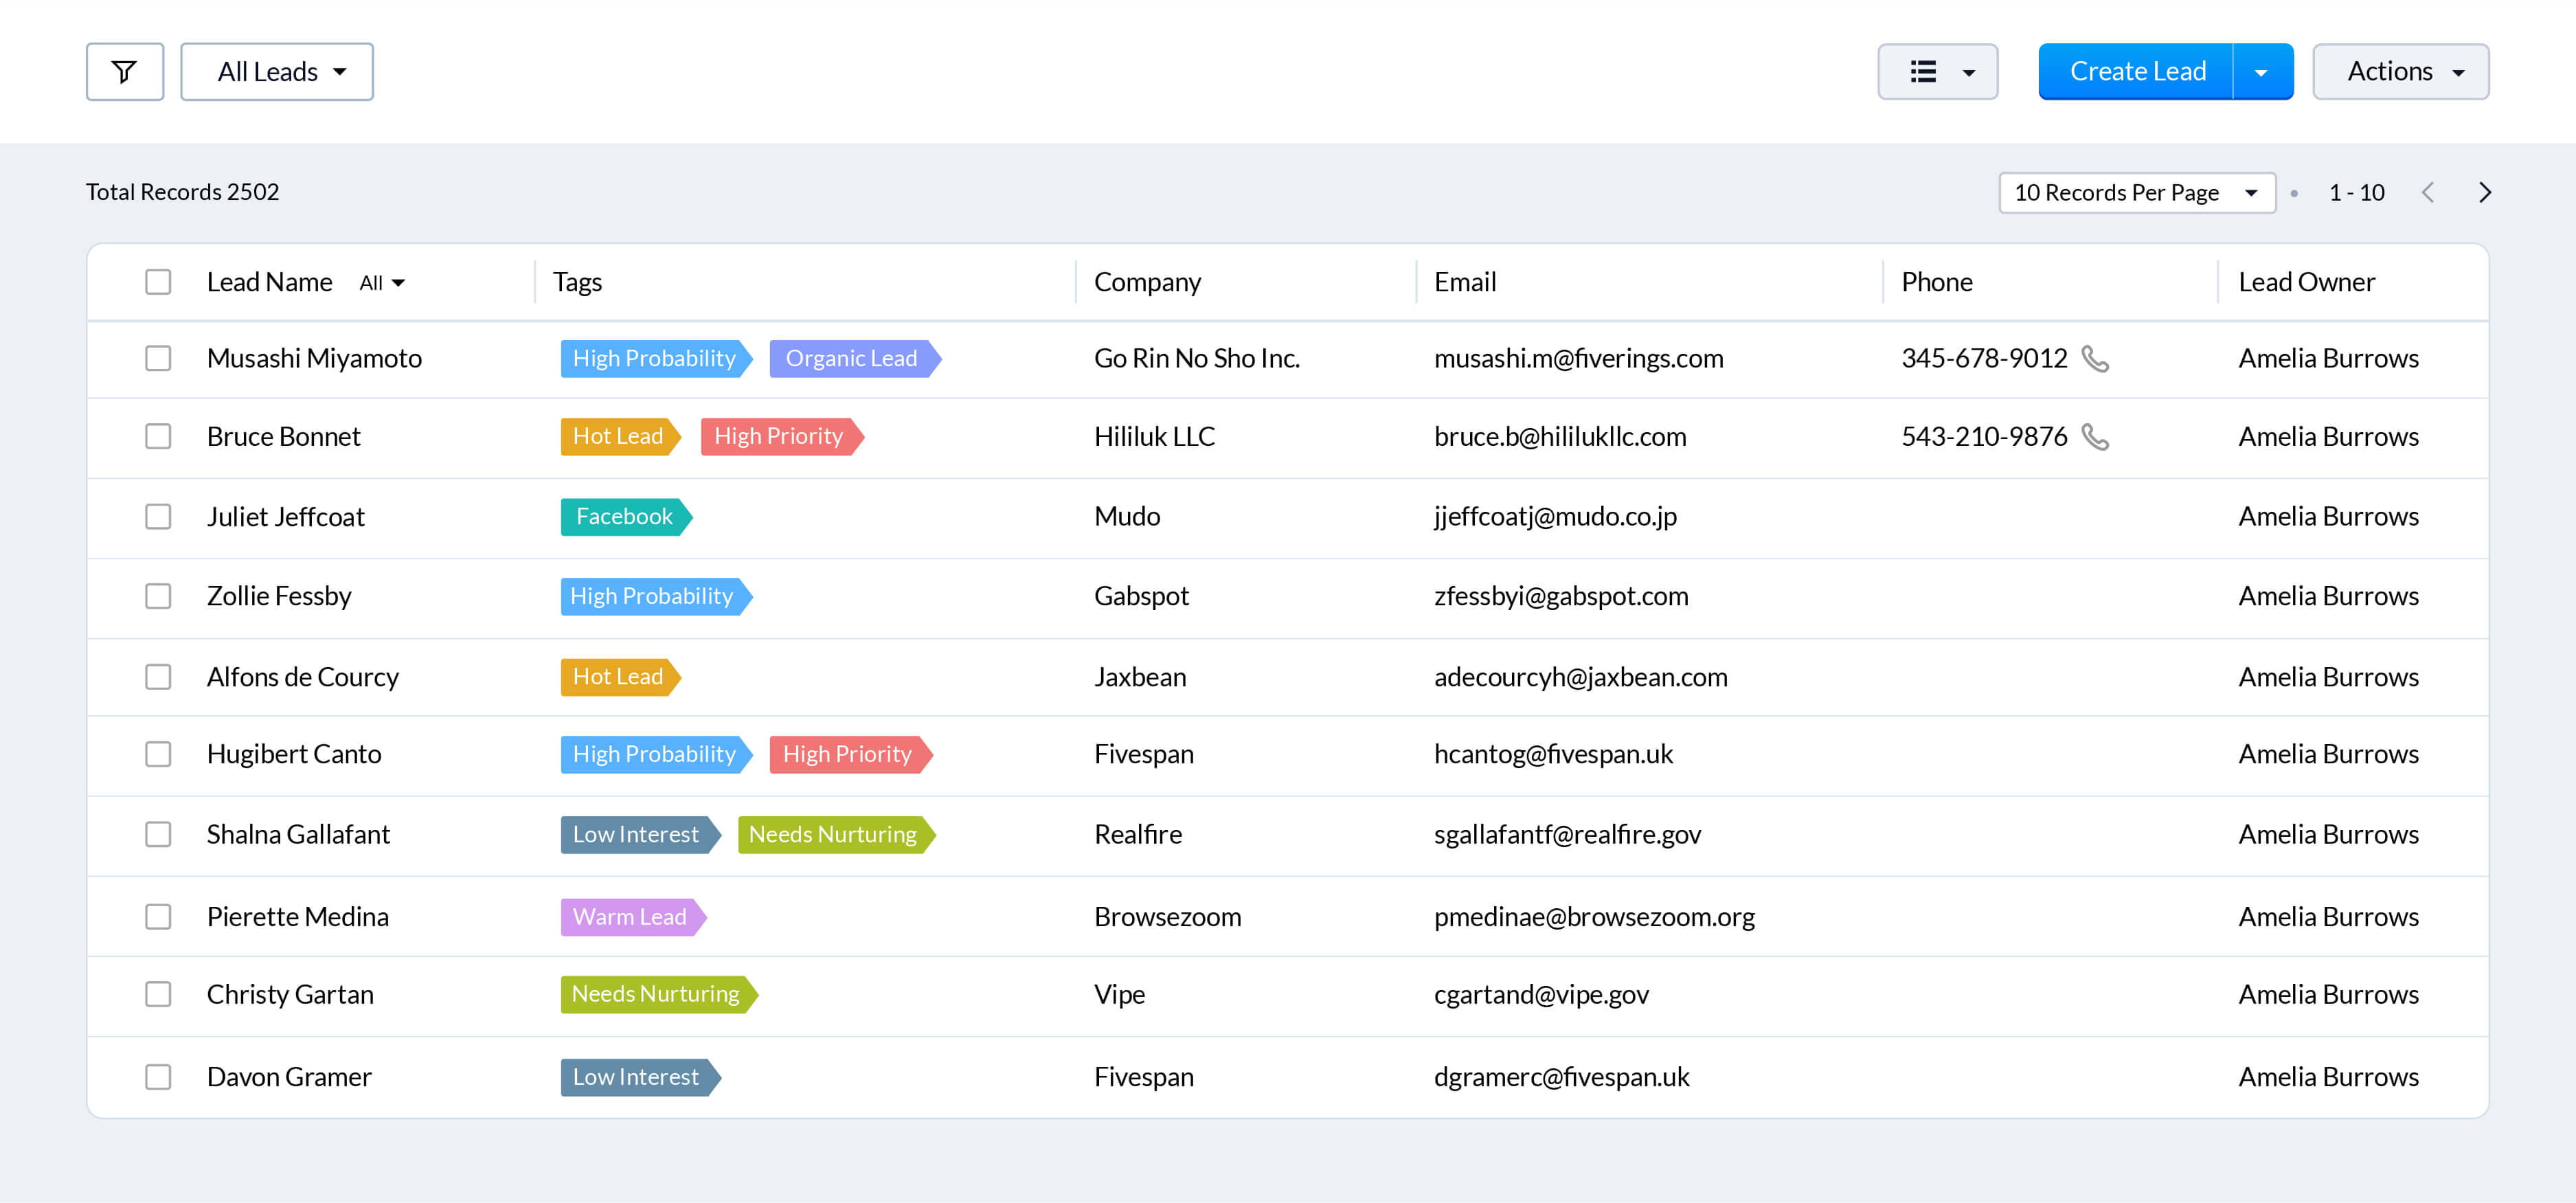Image resolution: width=2576 pixels, height=1203 pixels.
Task: Open the All Leads view dropdown
Action: pyautogui.click(x=277, y=72)
